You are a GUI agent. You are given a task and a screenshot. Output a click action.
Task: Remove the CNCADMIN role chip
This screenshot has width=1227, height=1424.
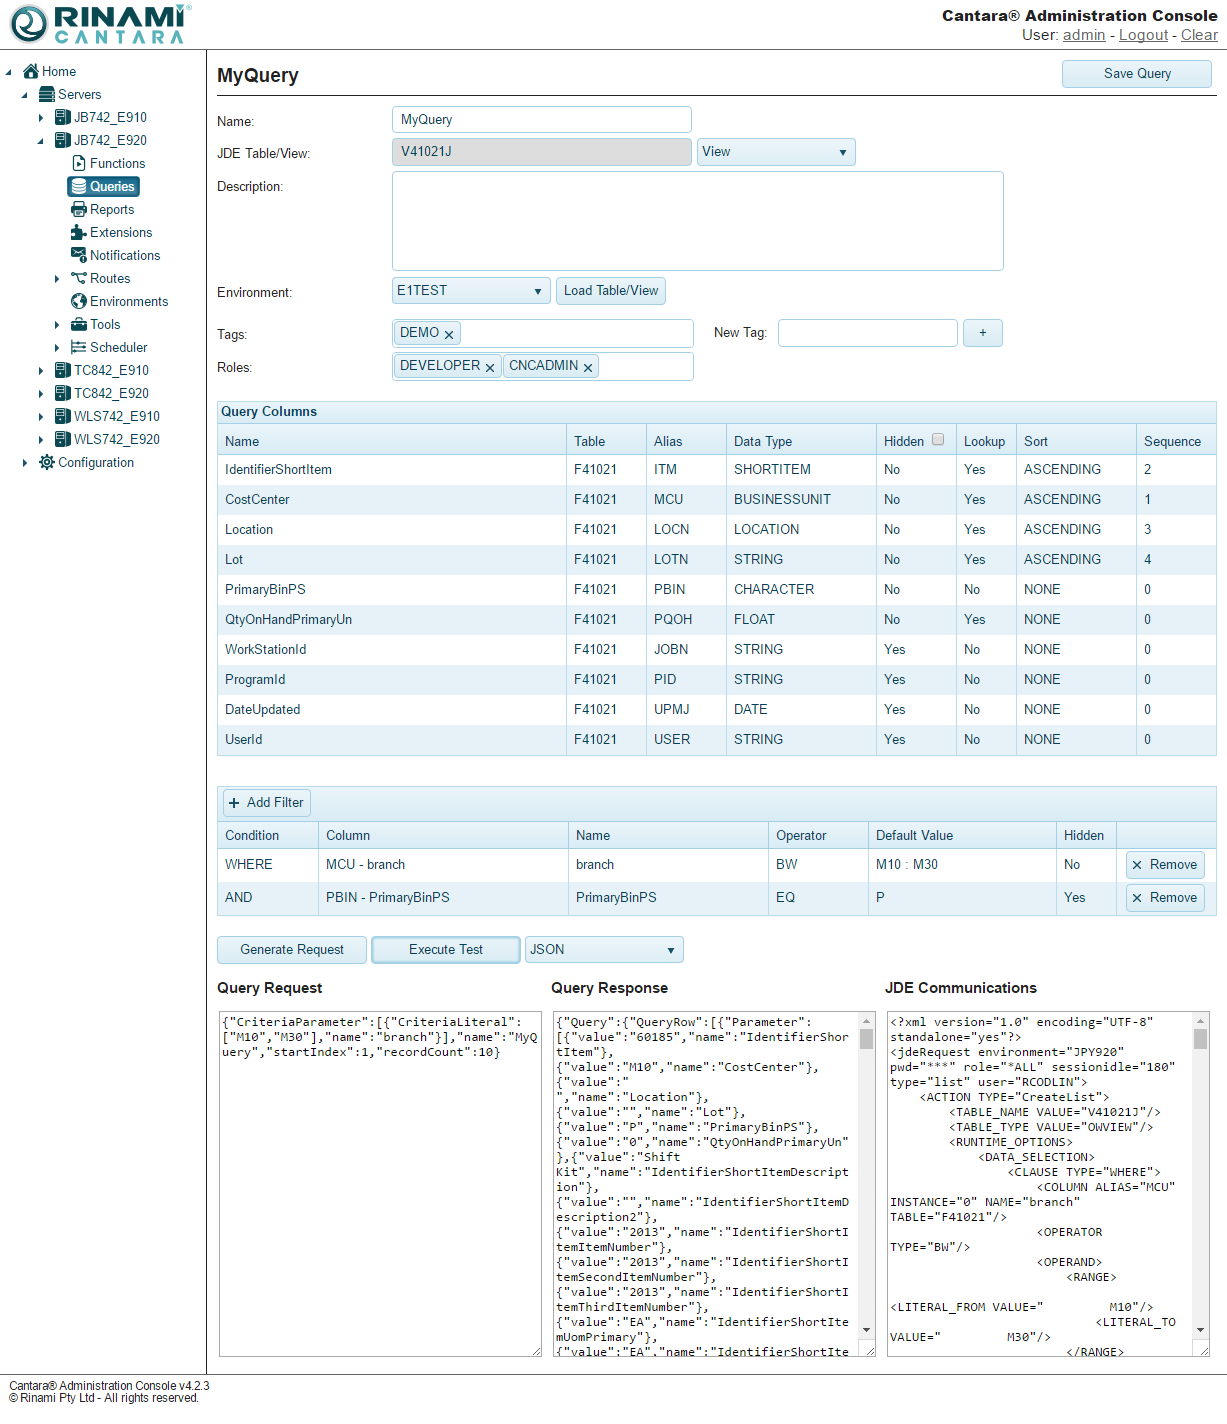[x=588, y=367]
